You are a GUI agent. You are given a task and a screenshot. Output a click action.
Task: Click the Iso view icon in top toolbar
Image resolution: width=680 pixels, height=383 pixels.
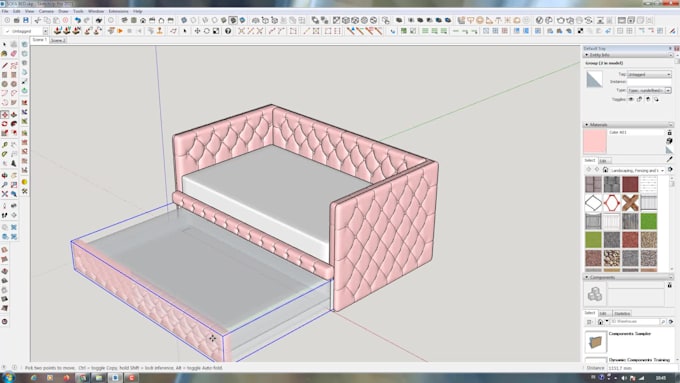[x=124, y=20]
